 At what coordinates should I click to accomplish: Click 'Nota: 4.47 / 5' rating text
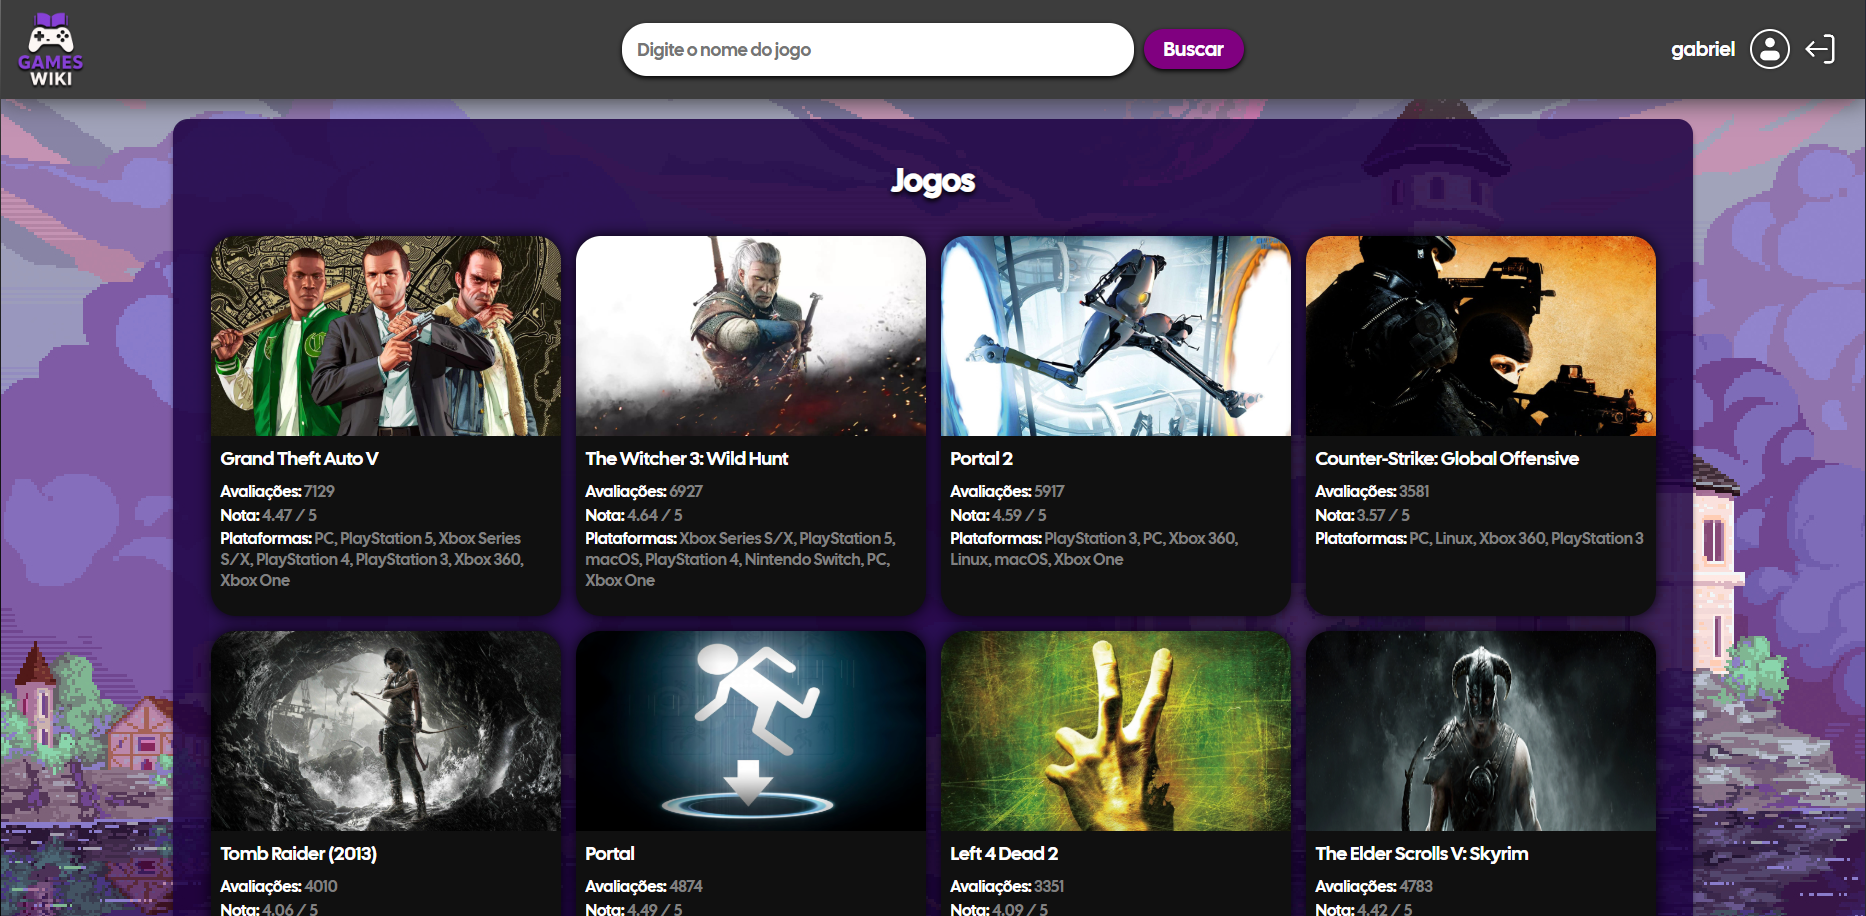(x=268, y=515)
